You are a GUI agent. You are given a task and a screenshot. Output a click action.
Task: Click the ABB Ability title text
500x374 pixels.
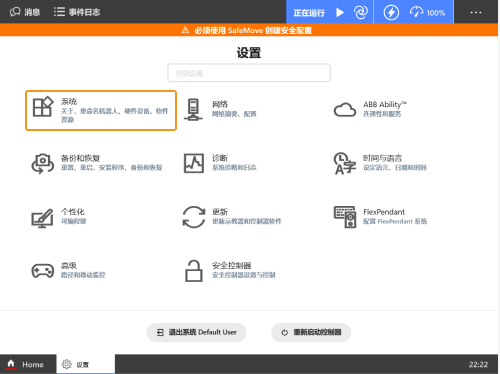385,104
